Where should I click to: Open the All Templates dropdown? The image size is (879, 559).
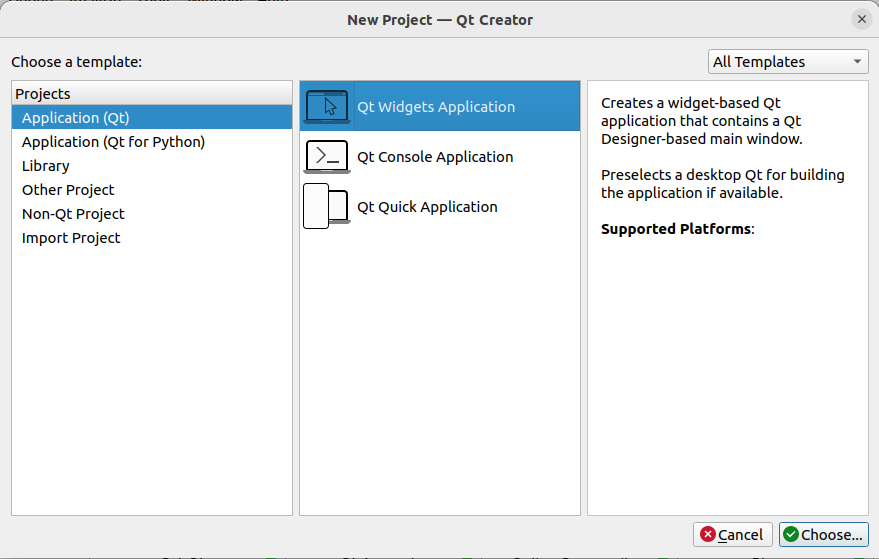pos(787,62)
